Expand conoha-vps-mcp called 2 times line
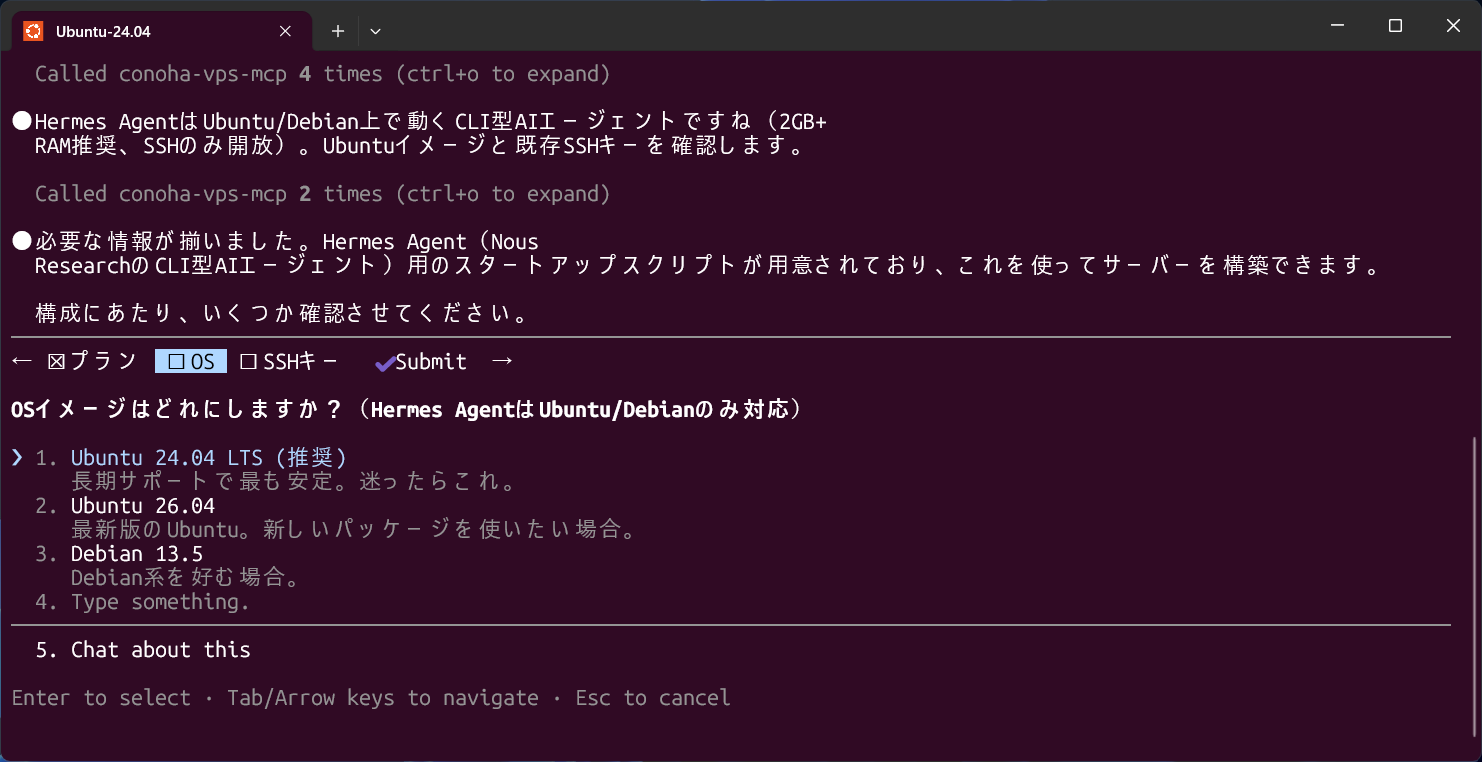Screen dimensions: 1482x762 click(x=322, y=194)
